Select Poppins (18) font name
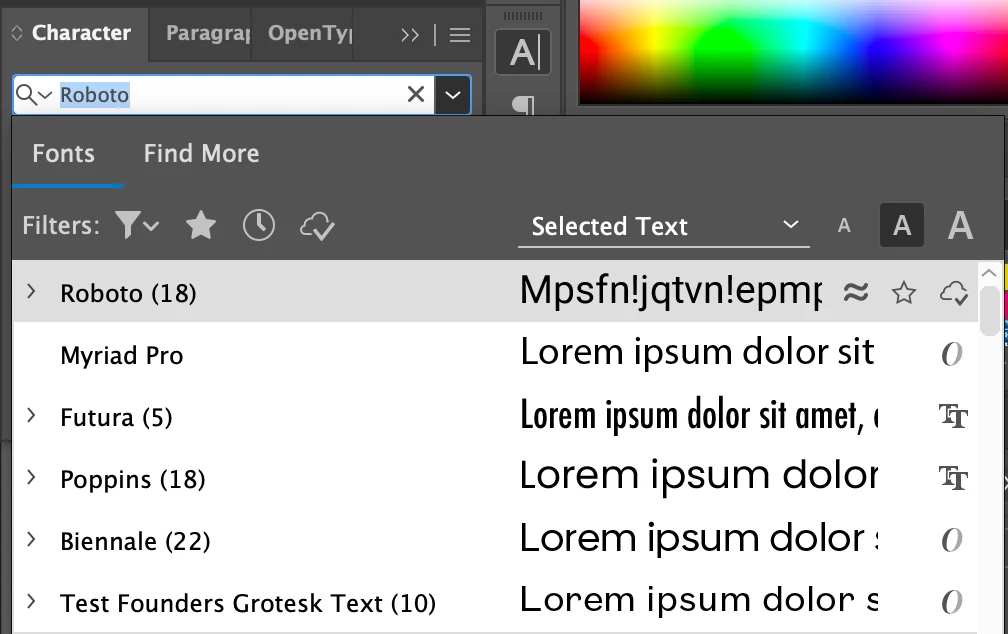 pyautogui.click(x=132, y=480)
